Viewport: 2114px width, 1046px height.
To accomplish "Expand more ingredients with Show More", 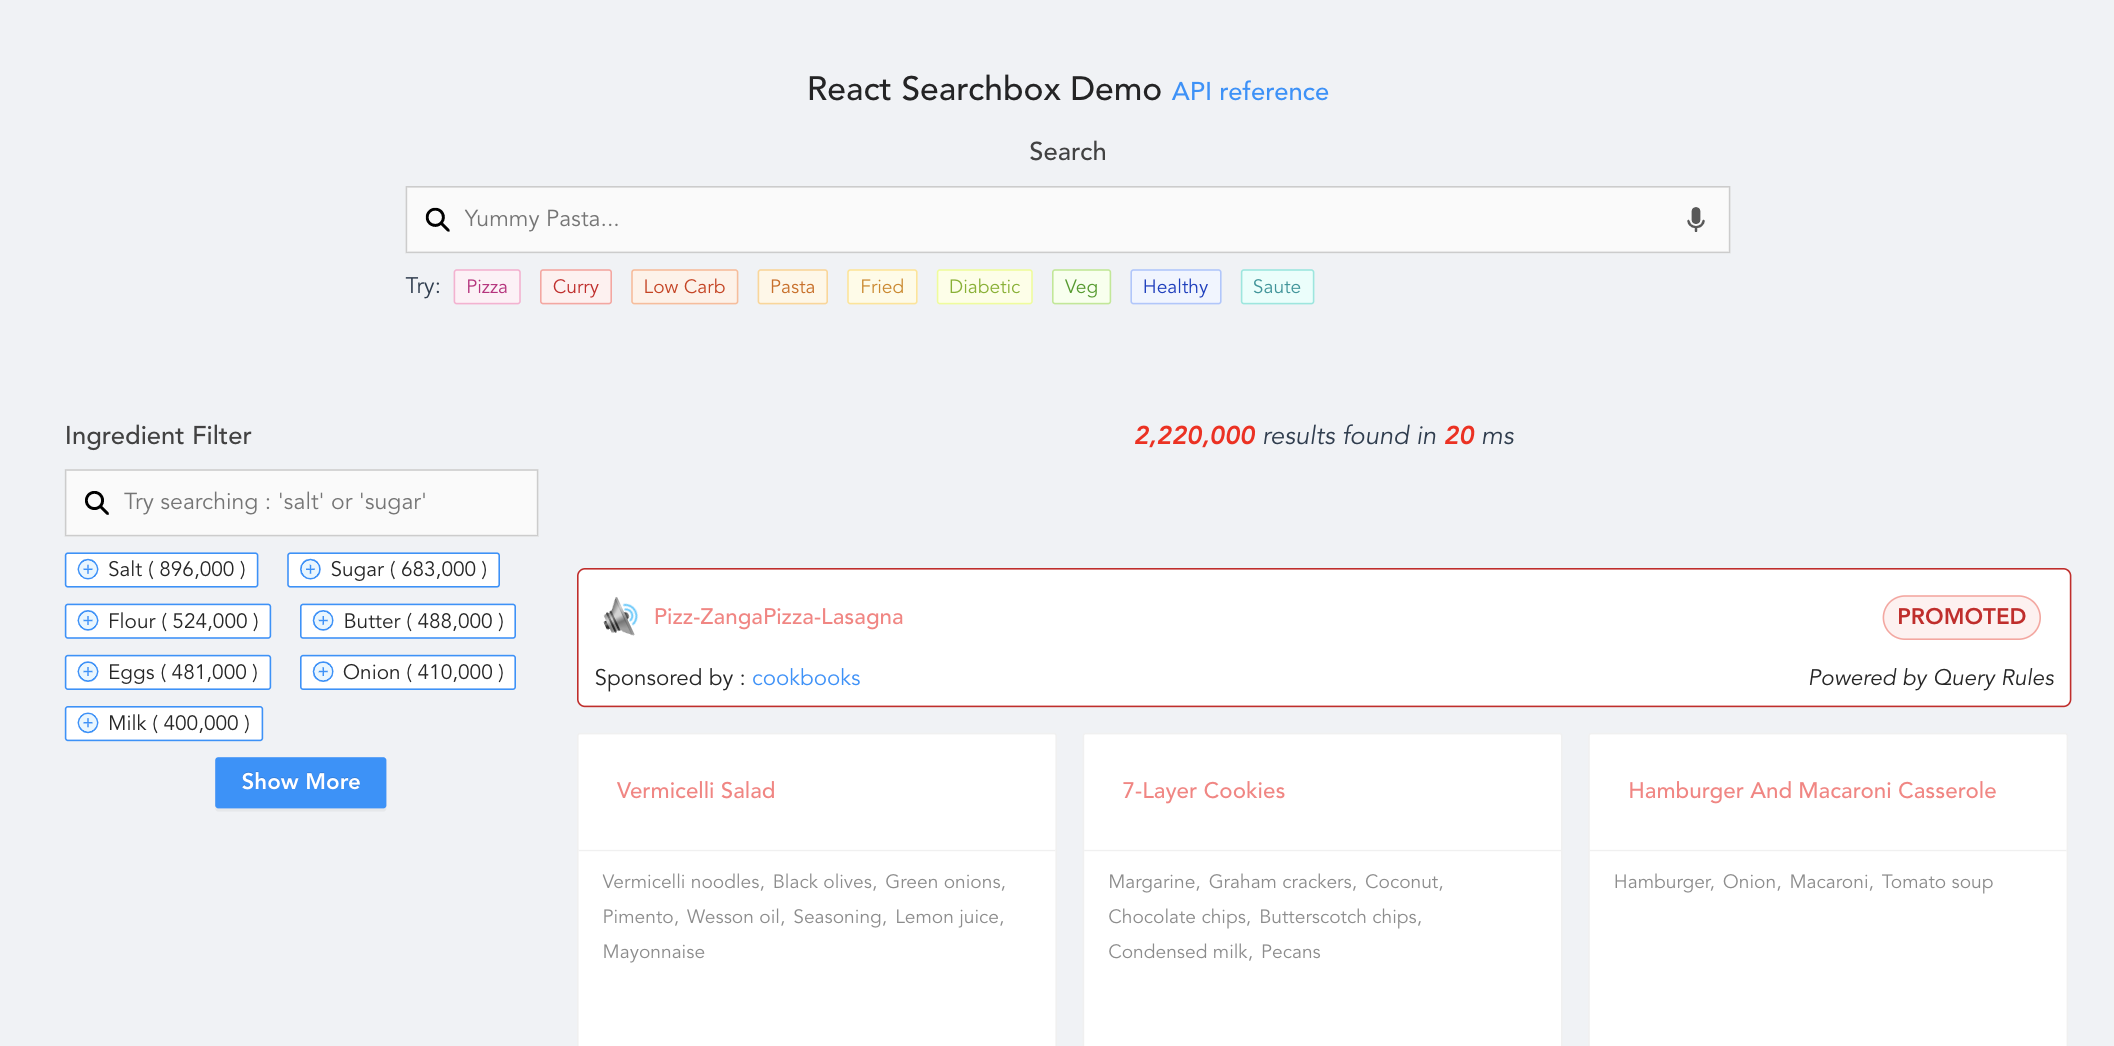I will 300,782.
